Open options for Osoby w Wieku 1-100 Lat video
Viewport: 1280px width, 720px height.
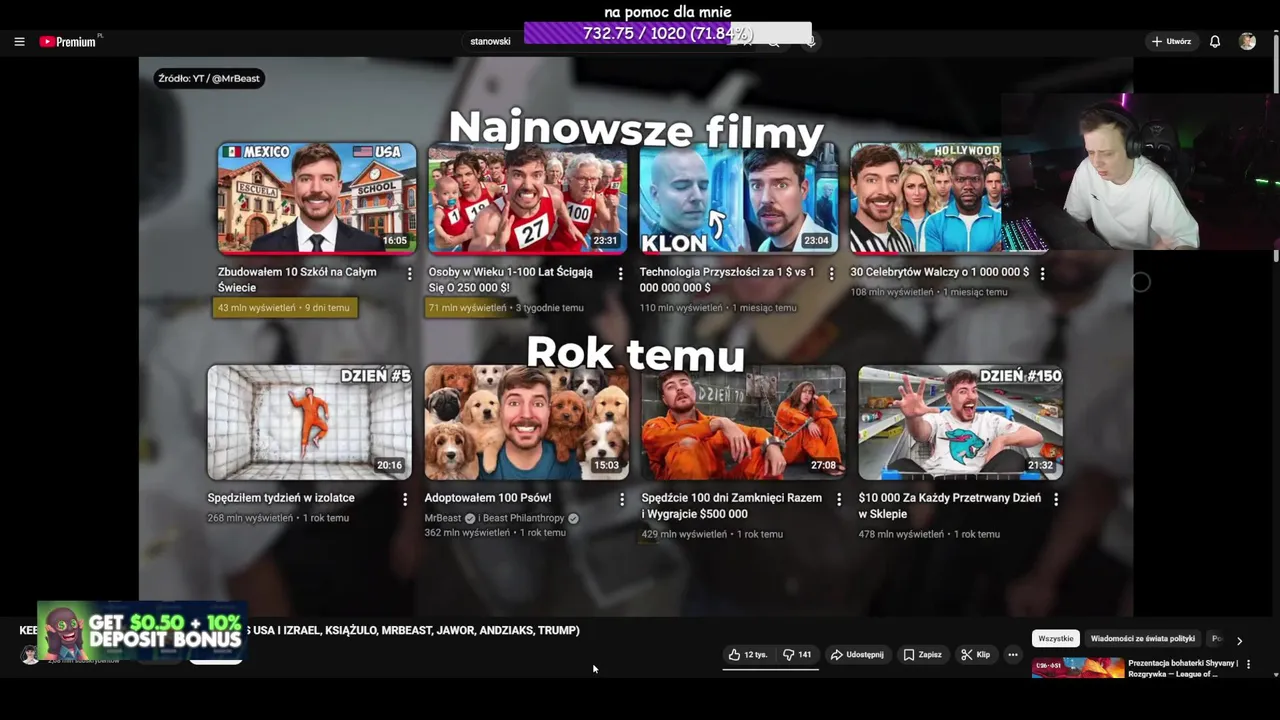coord(620,274)
